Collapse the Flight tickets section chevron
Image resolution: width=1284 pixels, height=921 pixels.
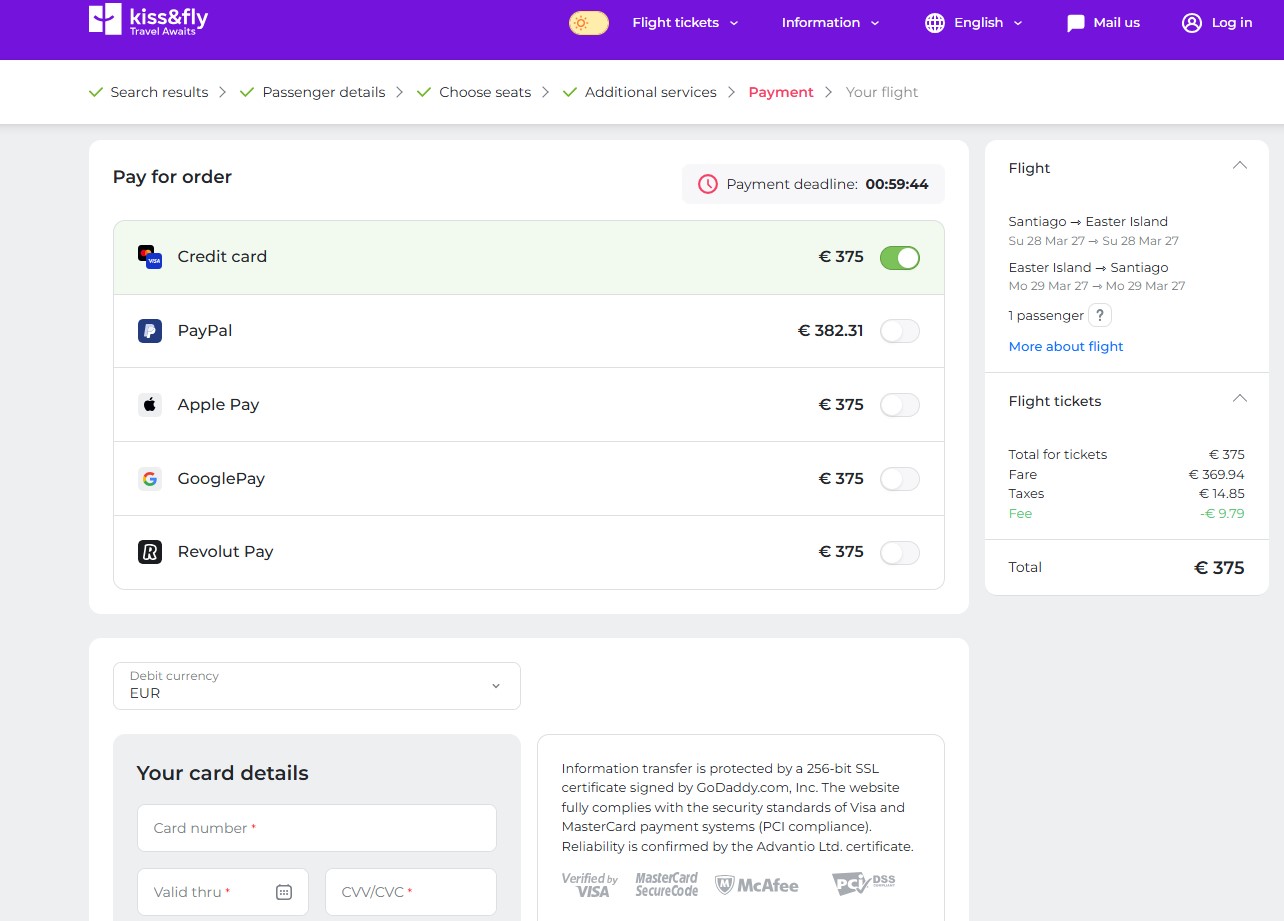pyautogui.click(x=1240, y=399)
